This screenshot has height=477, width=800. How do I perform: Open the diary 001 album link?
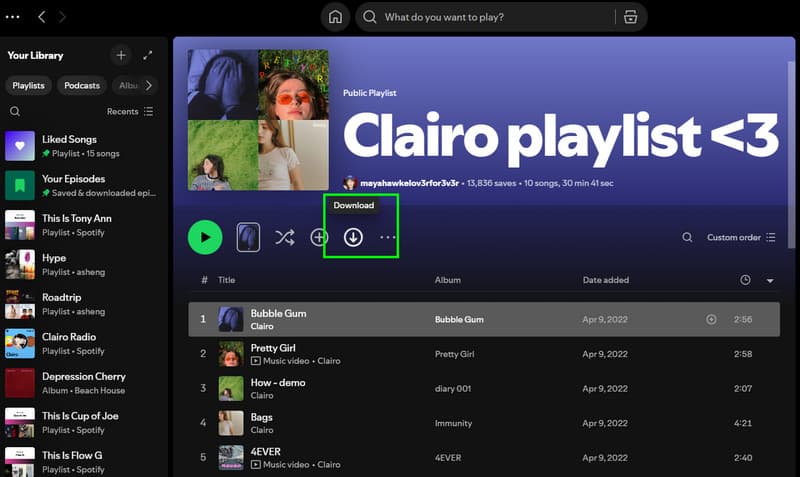click(453, 389)
